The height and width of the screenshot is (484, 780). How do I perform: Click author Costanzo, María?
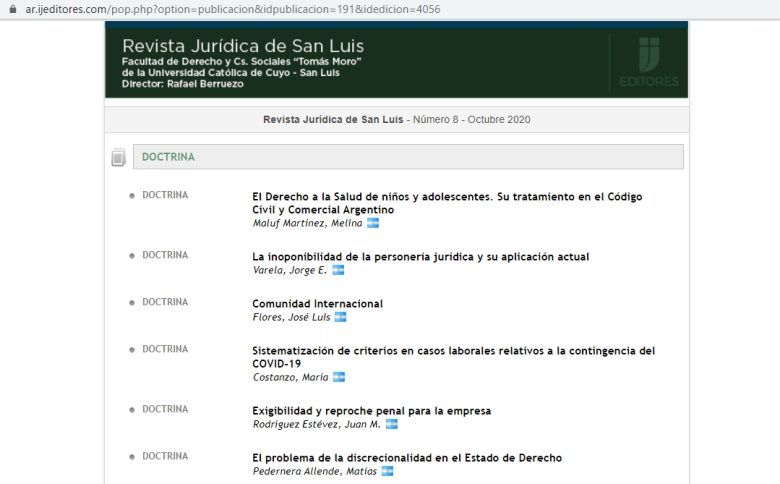pos(290,378)
